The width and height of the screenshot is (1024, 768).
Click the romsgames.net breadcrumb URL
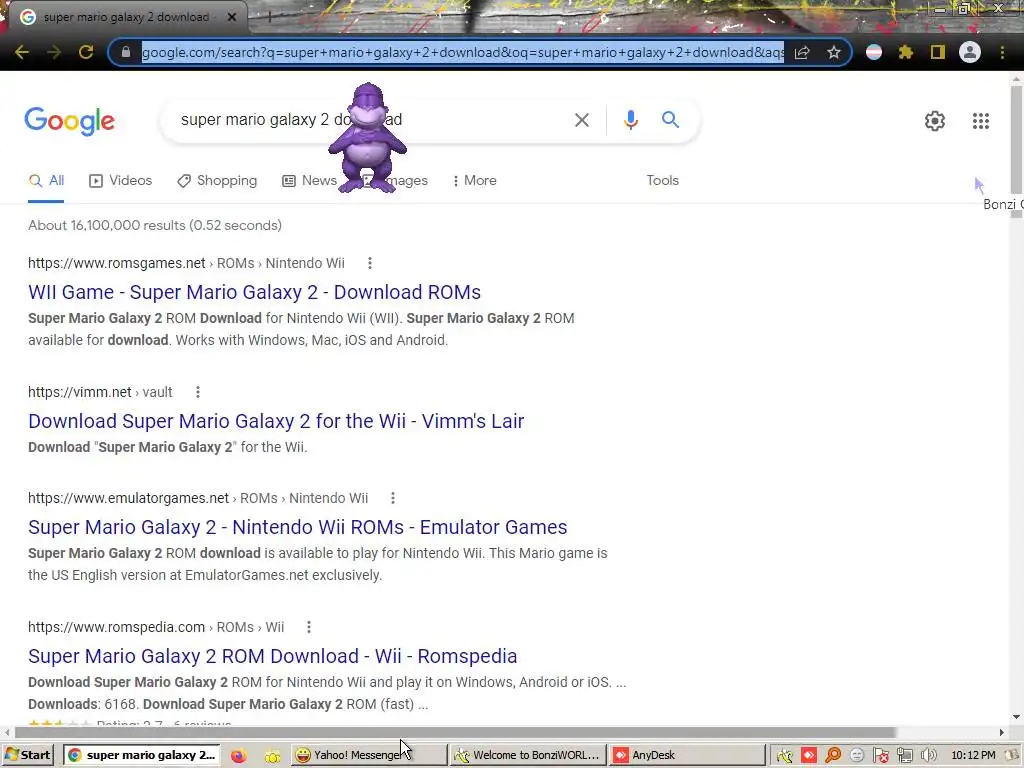[186, 263]
